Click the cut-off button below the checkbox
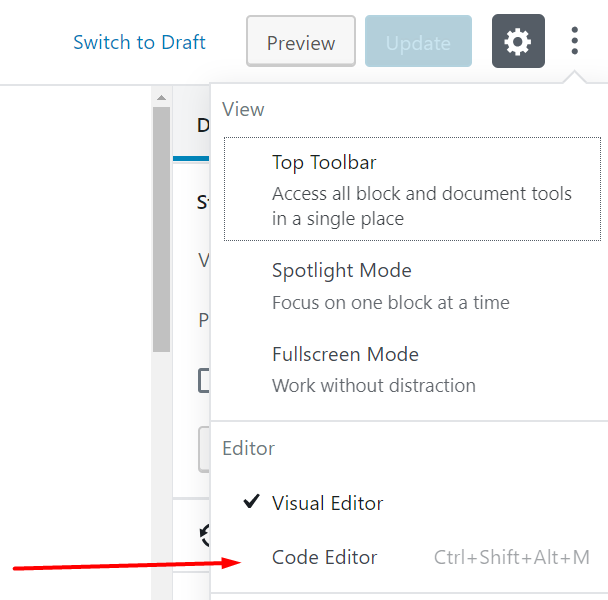Screen dimensions: 608x600 (204, 449)
